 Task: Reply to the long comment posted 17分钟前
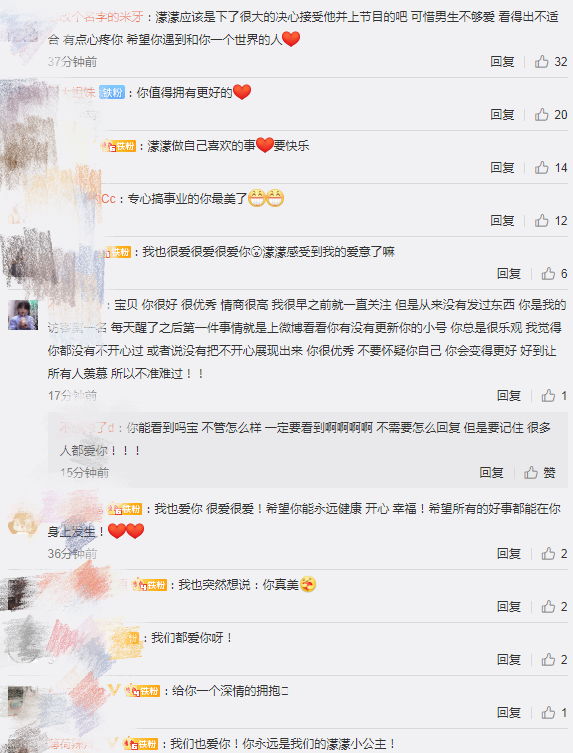point(509,395)
